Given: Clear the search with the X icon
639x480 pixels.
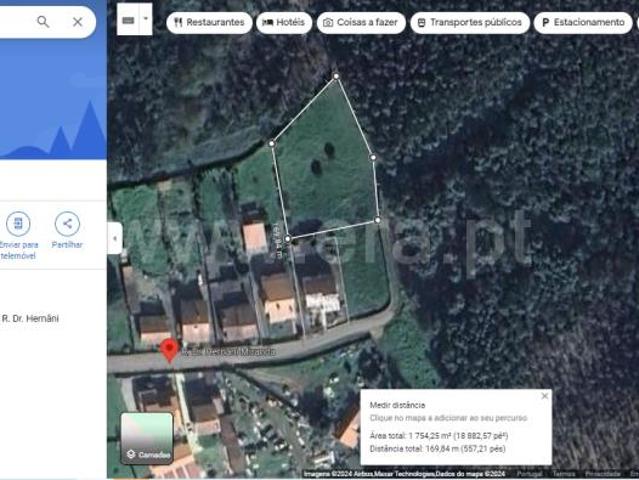Looking at the screenshot, I should (x=78, y=21).
